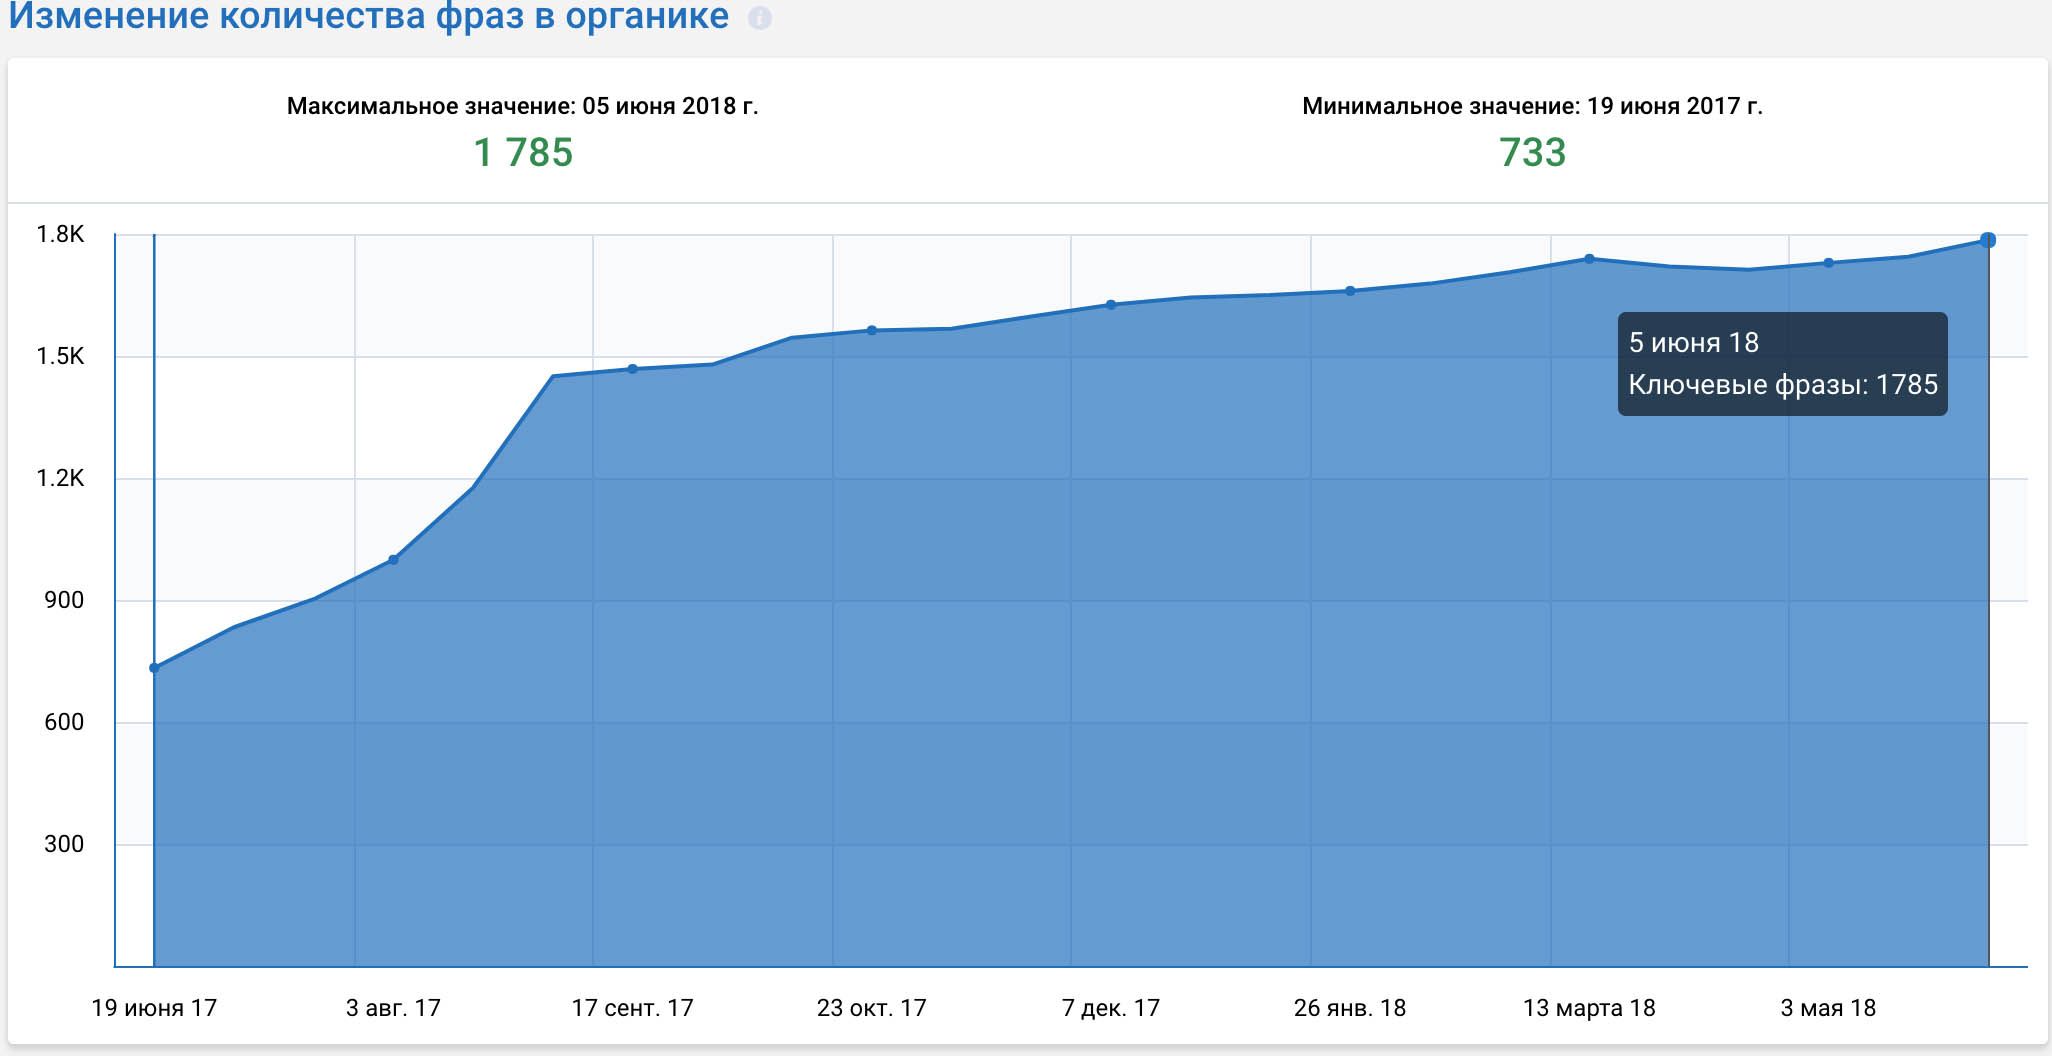Click the maximum value number 1 785

coord(523,153)
